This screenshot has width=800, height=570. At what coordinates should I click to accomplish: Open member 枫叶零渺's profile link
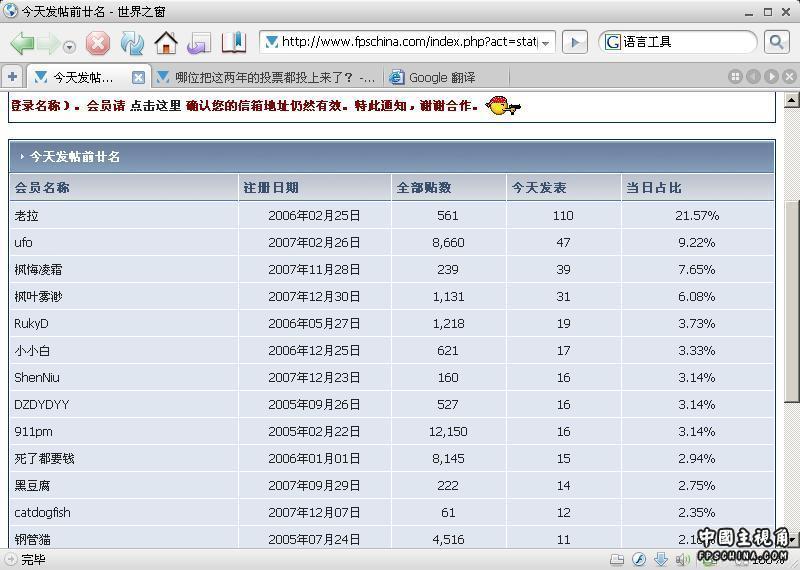click(38, 296)
